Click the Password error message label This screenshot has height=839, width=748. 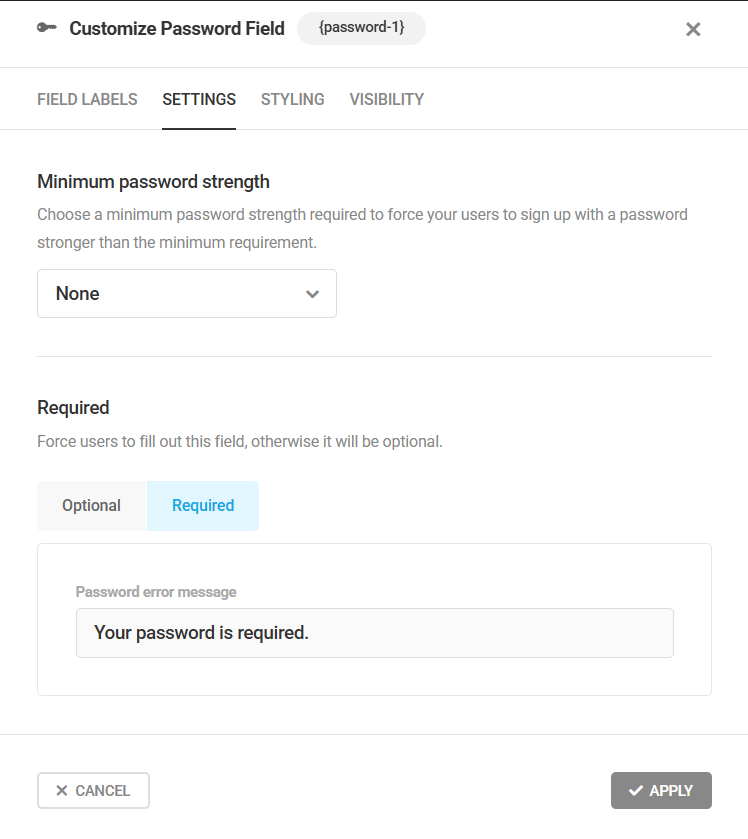click(156, 592)
